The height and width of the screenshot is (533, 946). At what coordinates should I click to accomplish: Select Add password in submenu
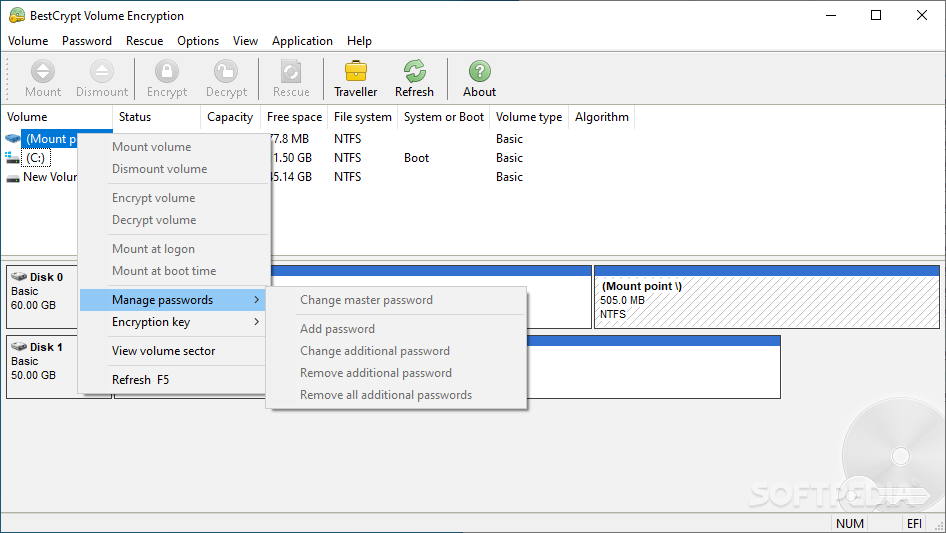(x=396, y=329)
